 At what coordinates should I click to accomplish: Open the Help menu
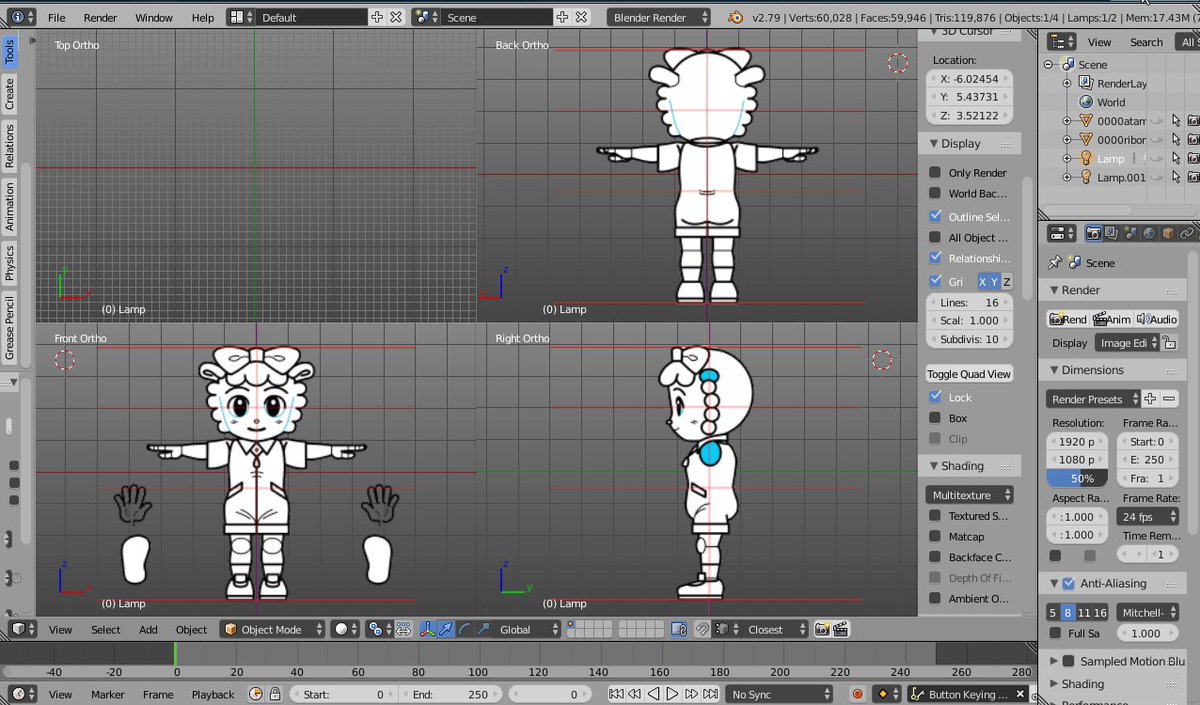pos(202,17)
